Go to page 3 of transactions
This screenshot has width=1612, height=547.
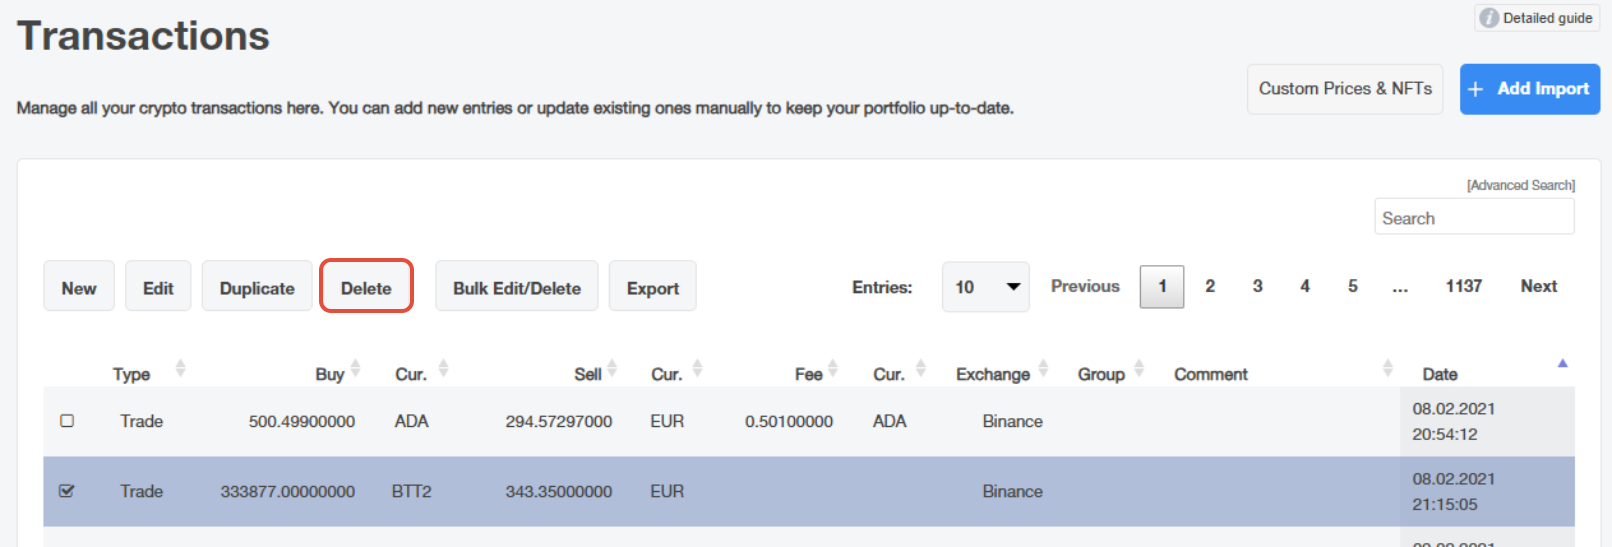(1257, 286)
